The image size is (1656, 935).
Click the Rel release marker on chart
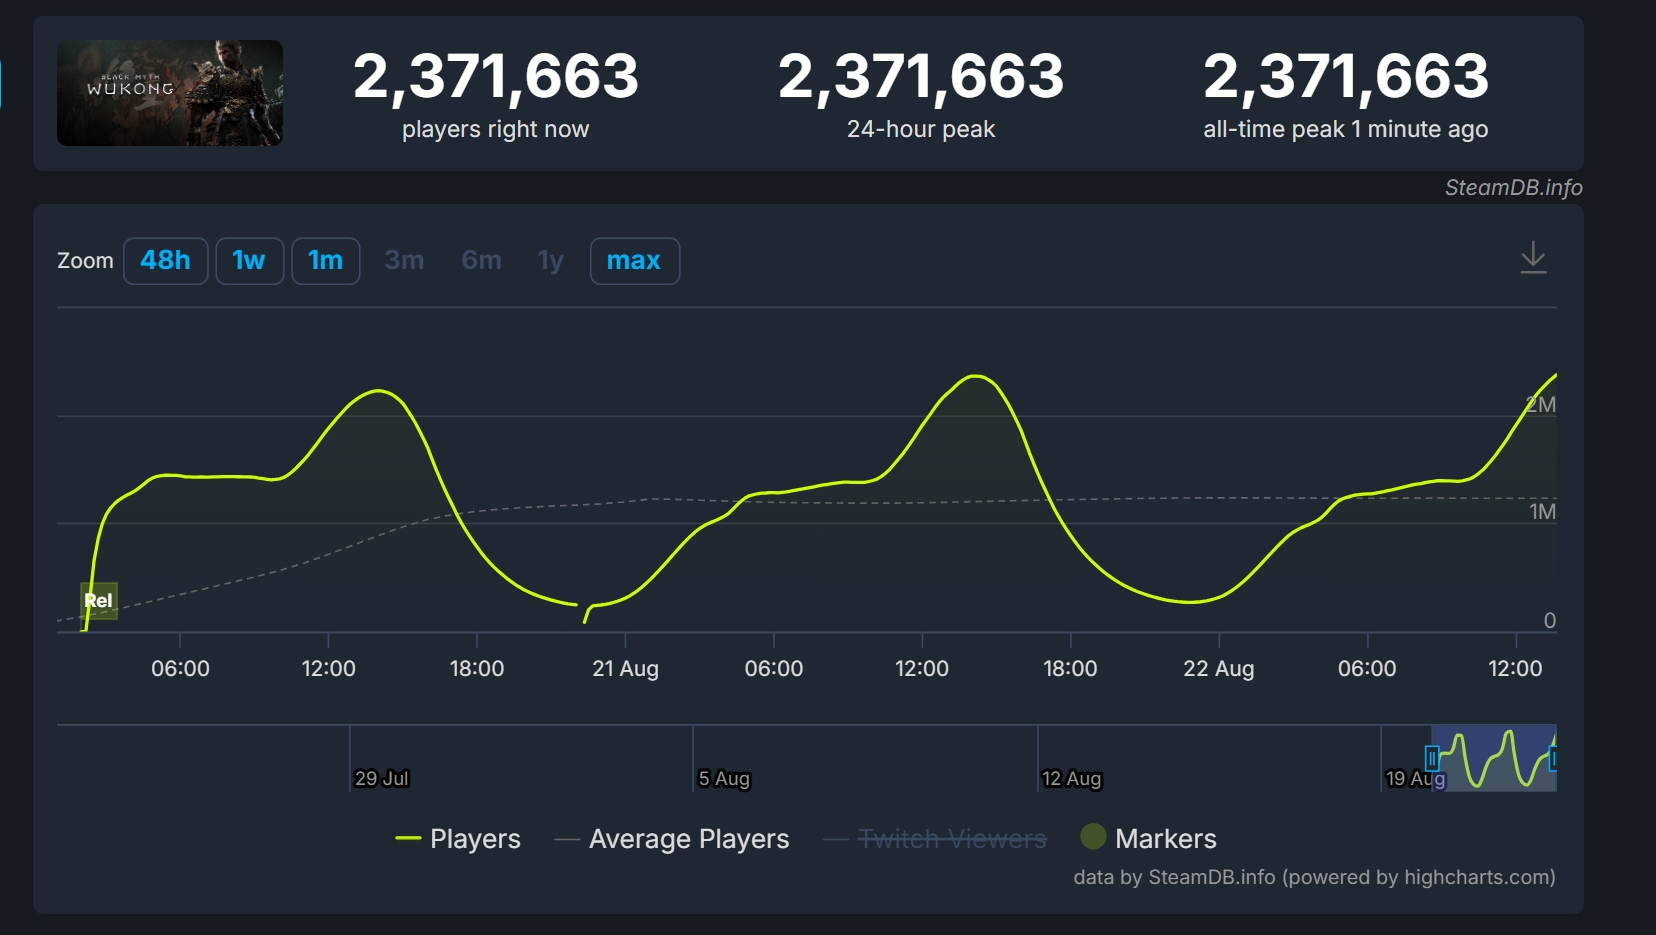click(99, 601)
